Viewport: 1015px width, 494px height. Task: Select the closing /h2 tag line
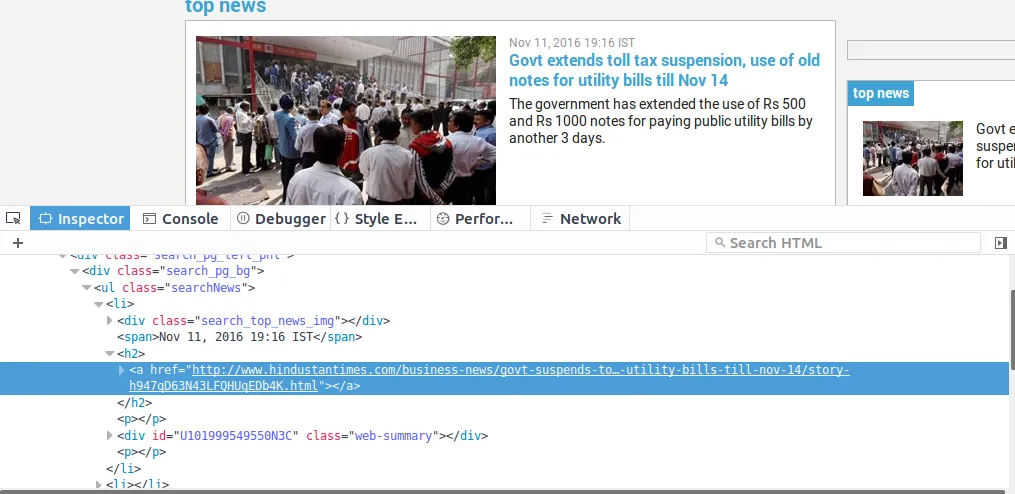tap(135, 403)
